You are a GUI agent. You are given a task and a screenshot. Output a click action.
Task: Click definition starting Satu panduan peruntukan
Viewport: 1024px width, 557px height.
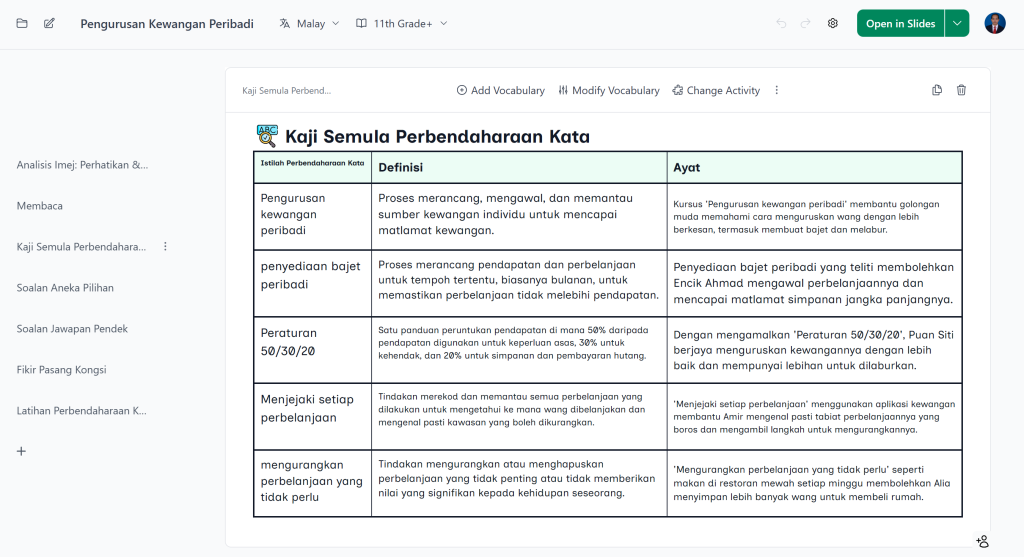[519, 350]
